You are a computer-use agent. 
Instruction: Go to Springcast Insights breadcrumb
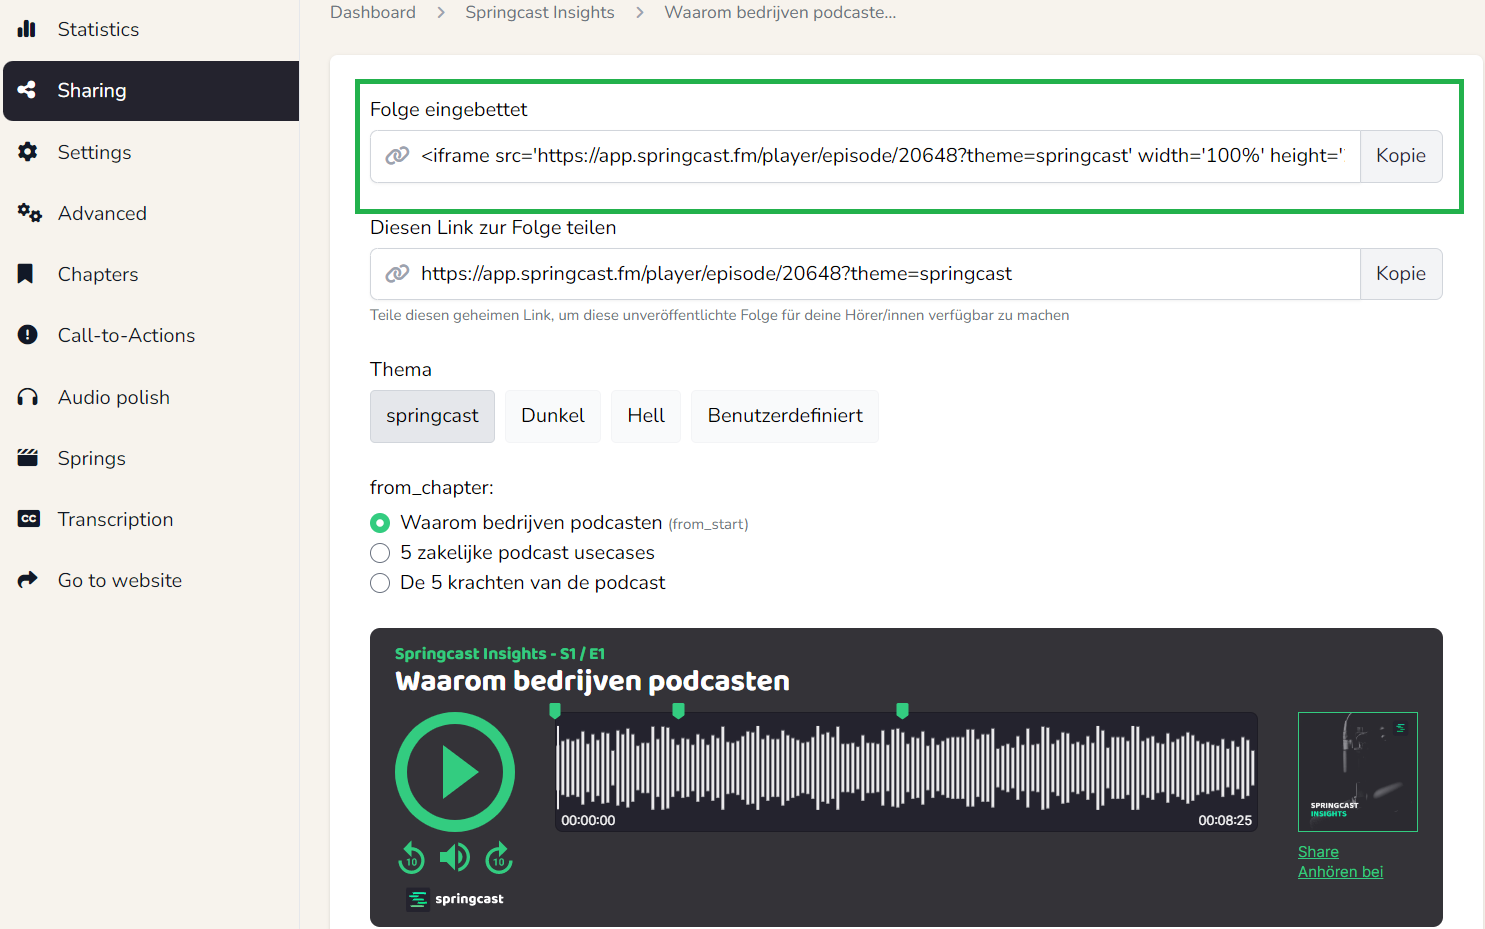click(x=540, y=12)
